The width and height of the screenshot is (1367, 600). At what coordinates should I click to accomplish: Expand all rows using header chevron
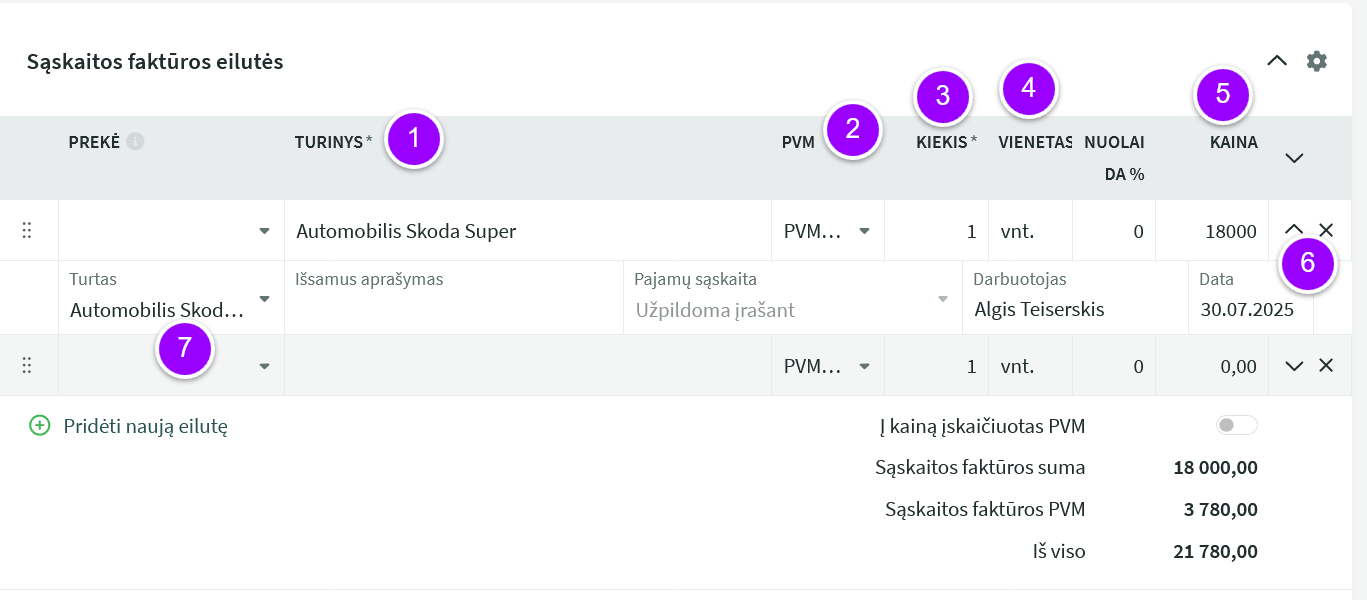(x=1294, y=158)
